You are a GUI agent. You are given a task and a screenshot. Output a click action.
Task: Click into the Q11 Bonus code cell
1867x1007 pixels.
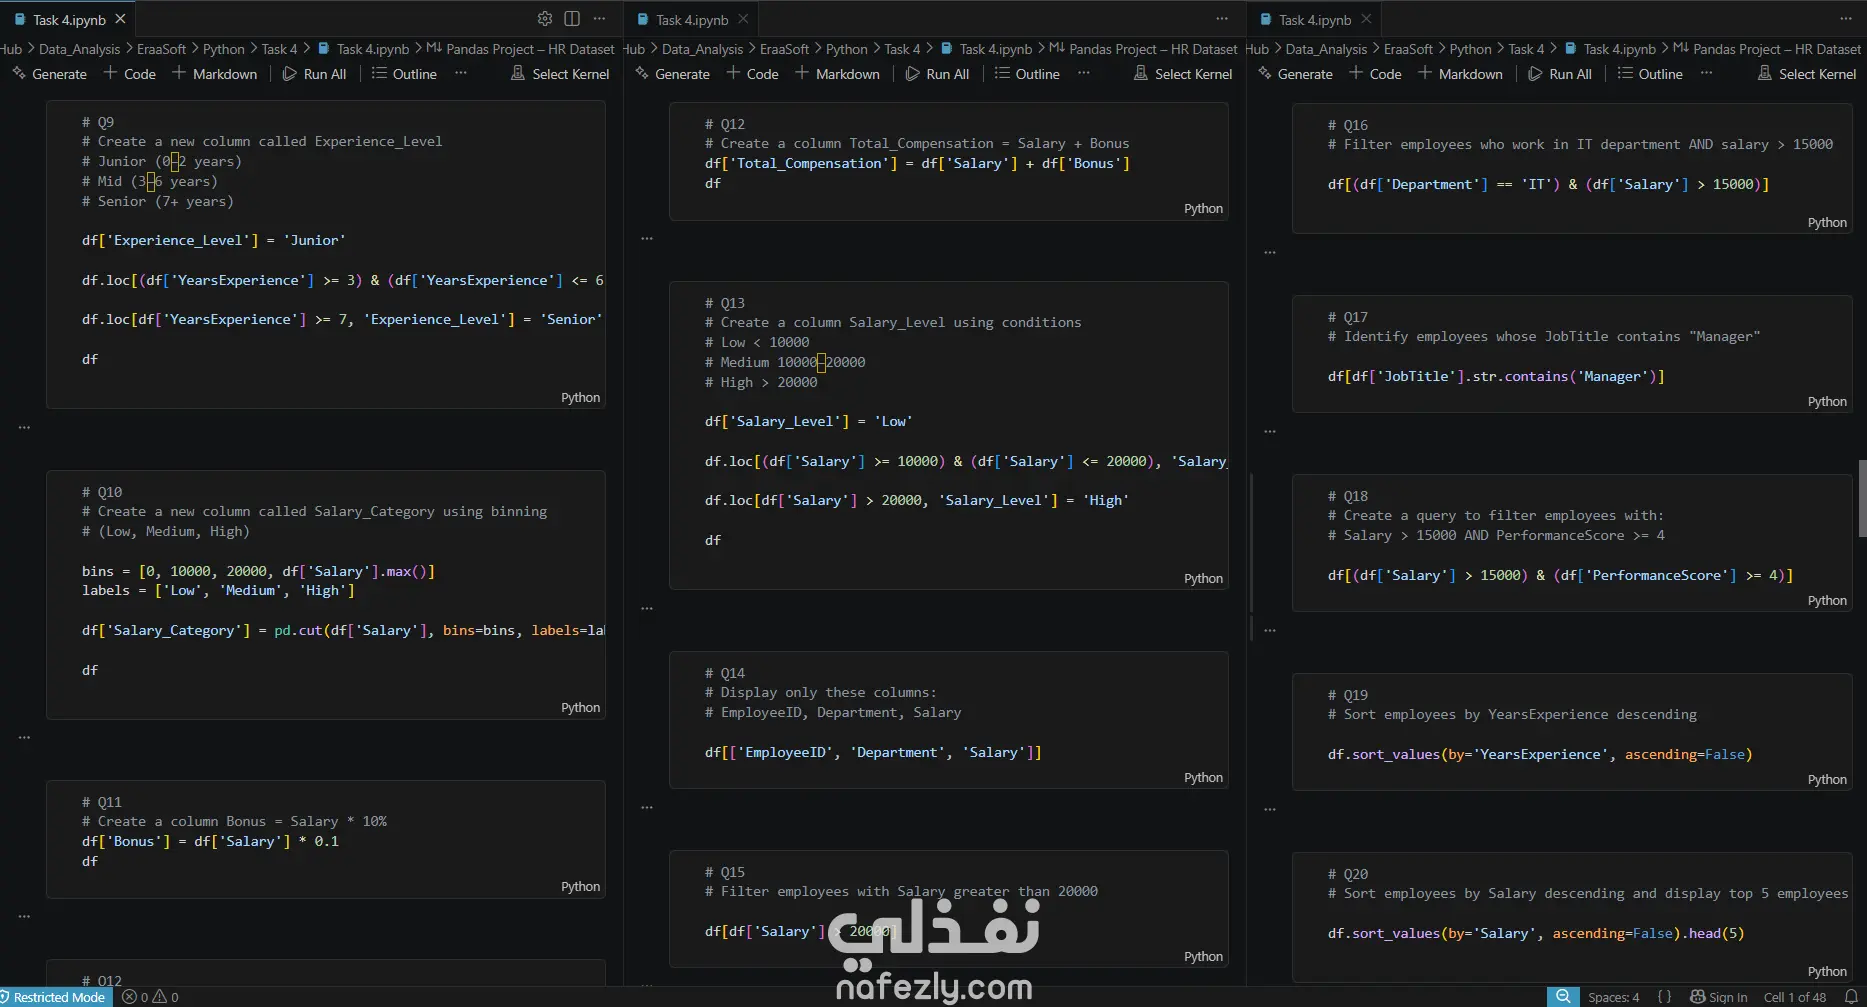tap(326, 839)
